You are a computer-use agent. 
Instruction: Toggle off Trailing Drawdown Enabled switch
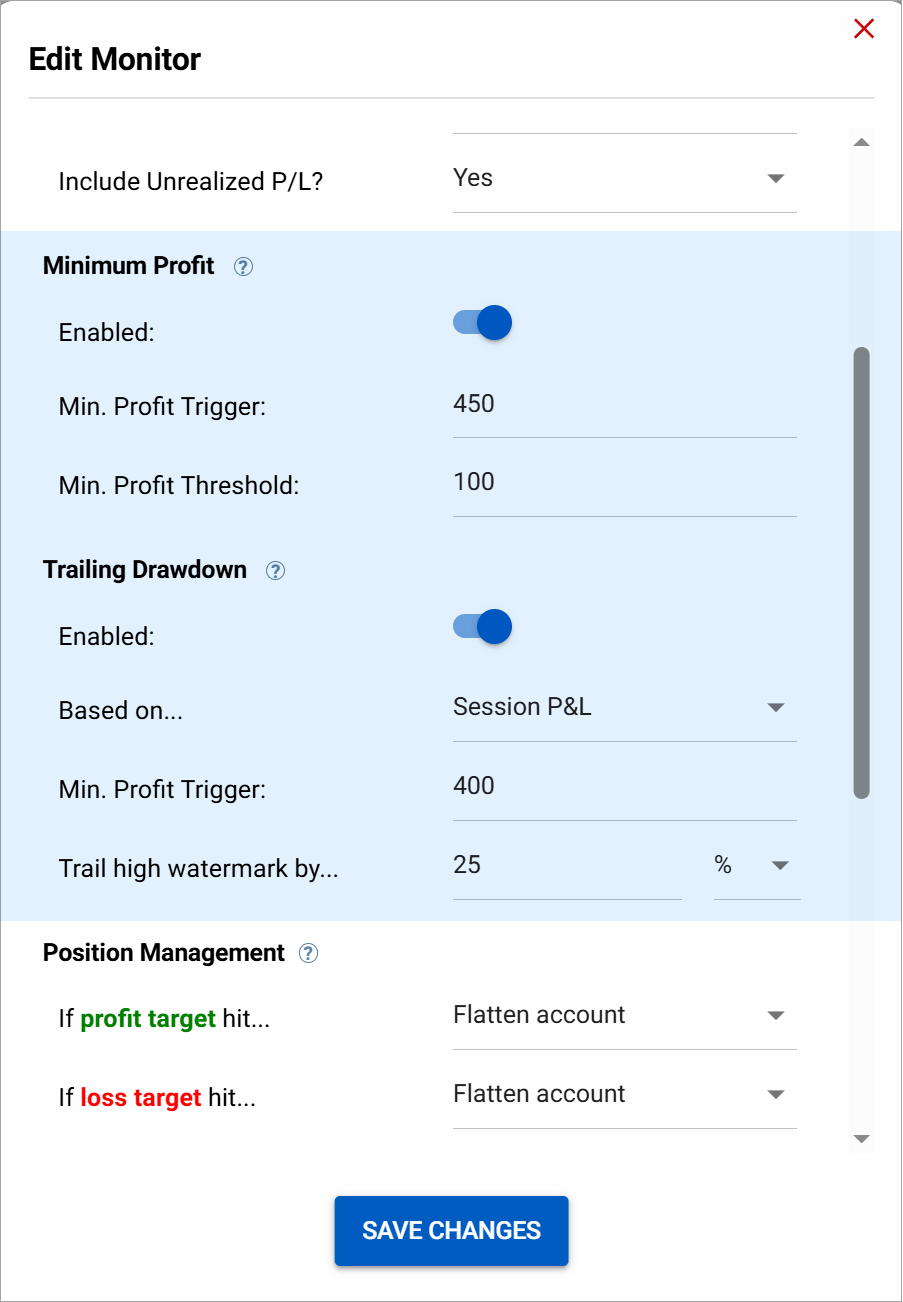tap(481, 626)
